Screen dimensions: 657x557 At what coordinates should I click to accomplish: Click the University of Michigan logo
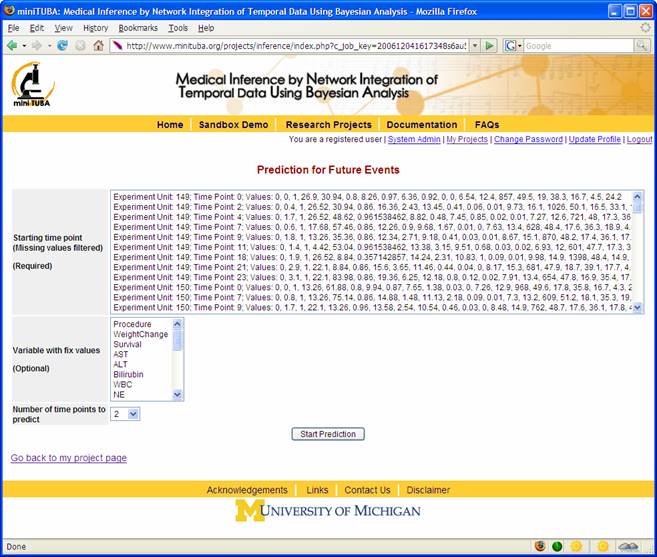point(328,510)
